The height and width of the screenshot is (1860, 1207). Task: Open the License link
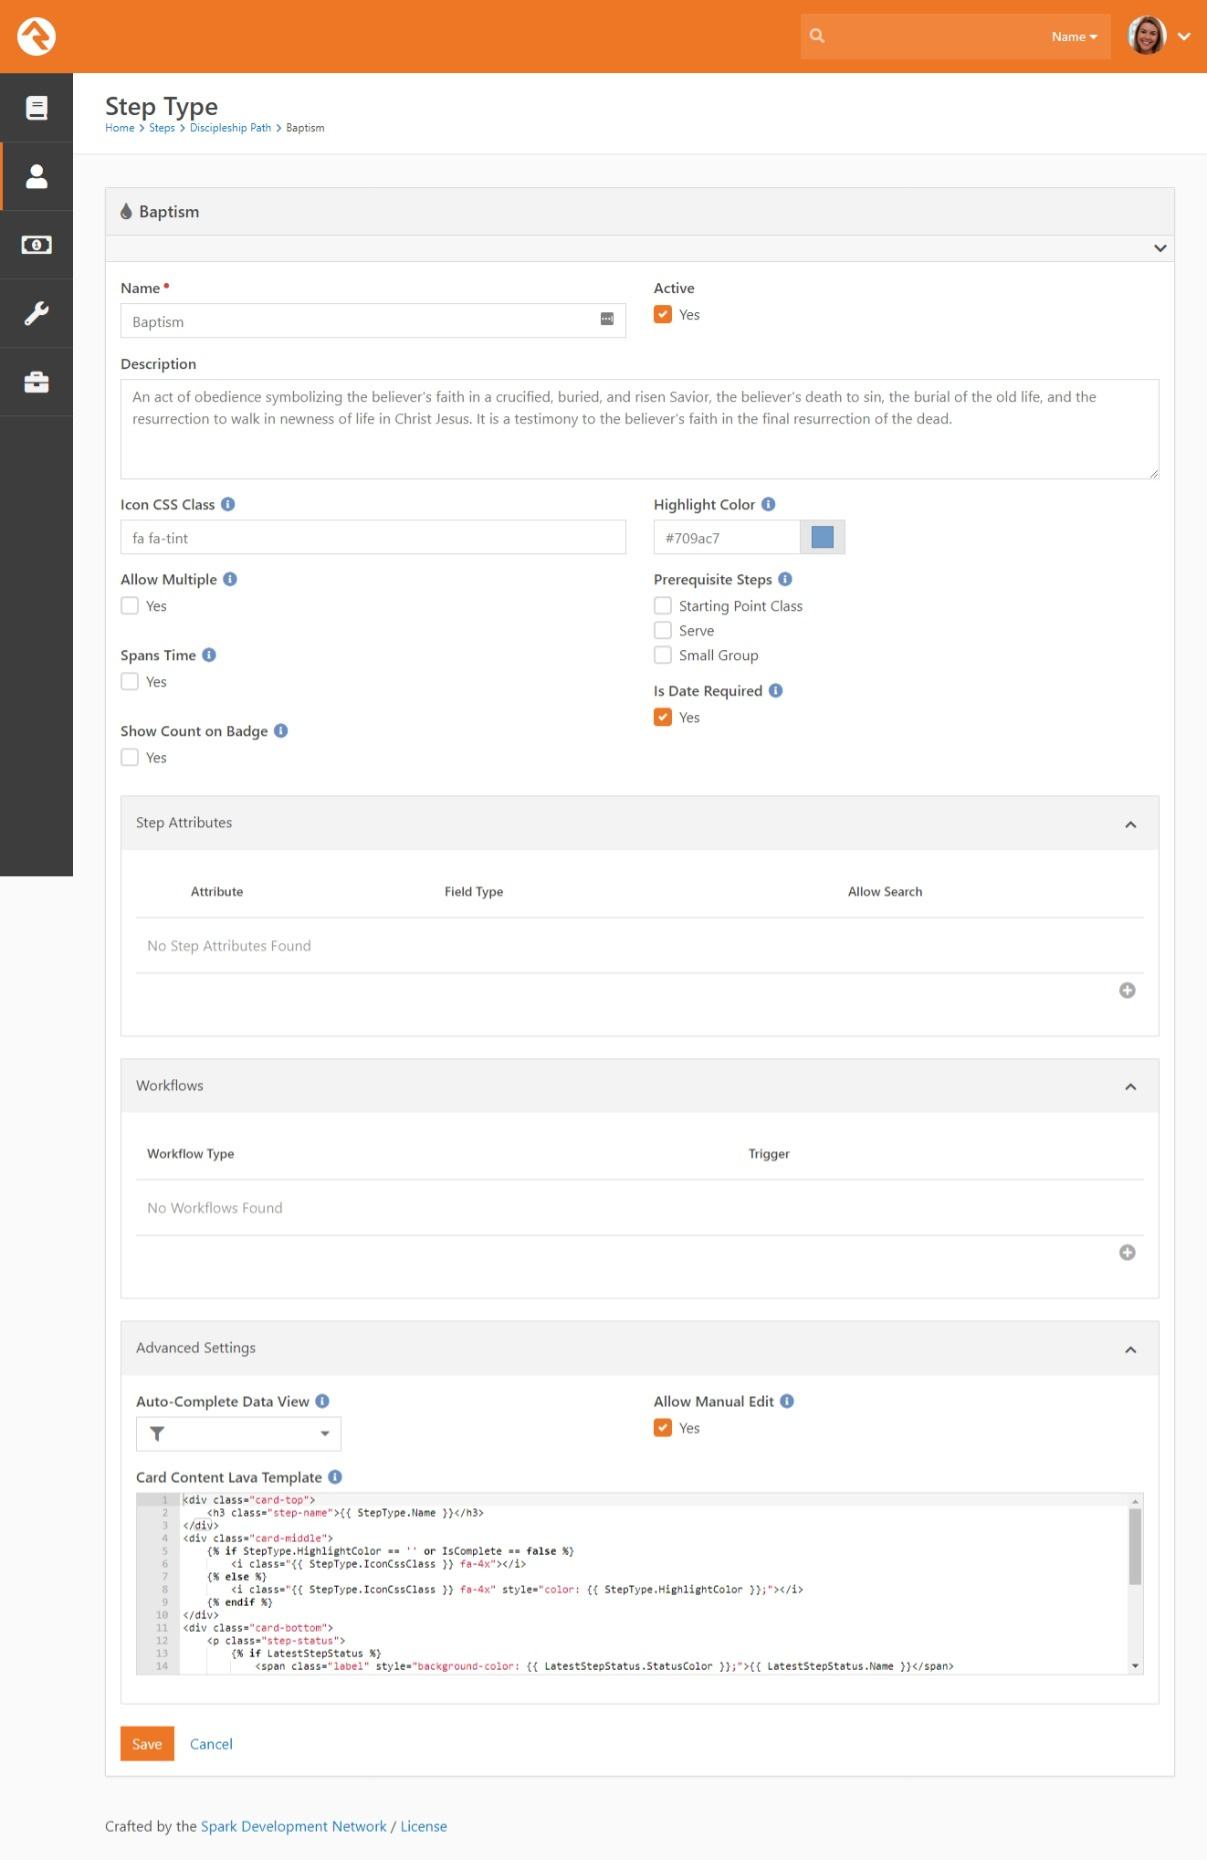424,1826
